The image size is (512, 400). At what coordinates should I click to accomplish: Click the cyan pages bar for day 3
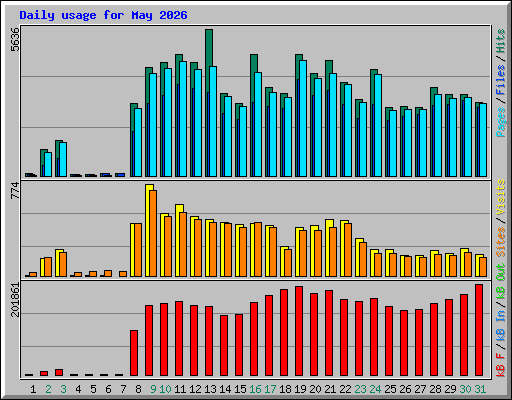click(63, 159)
